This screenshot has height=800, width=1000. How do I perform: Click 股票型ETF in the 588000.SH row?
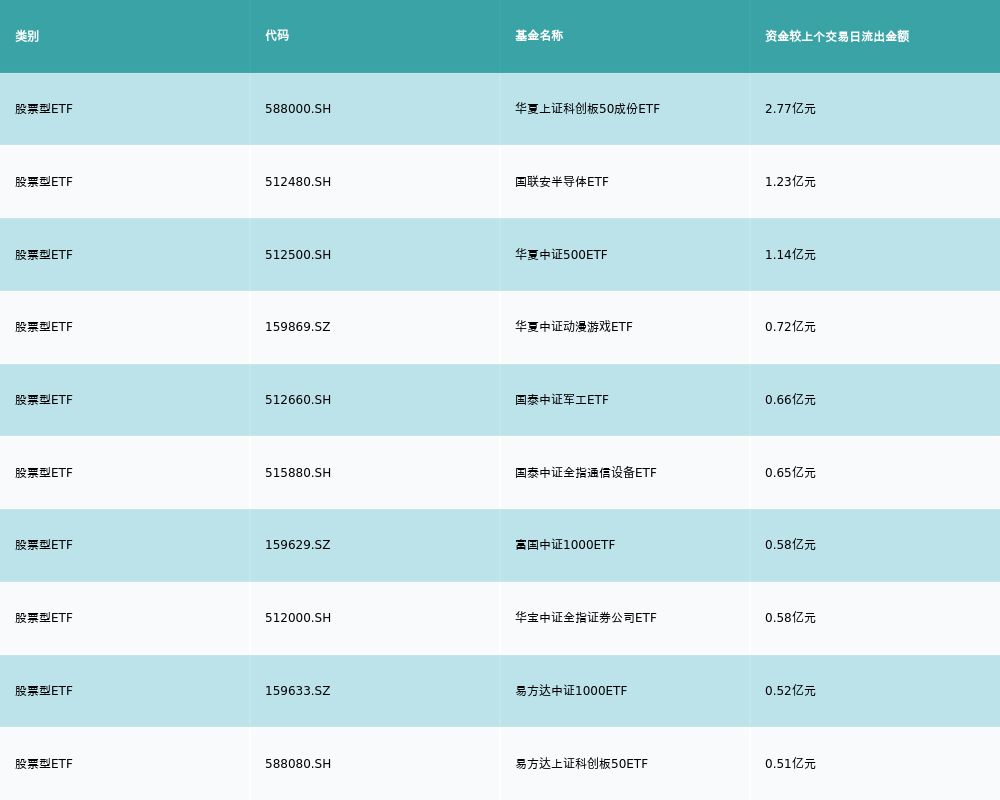point(44,109)
